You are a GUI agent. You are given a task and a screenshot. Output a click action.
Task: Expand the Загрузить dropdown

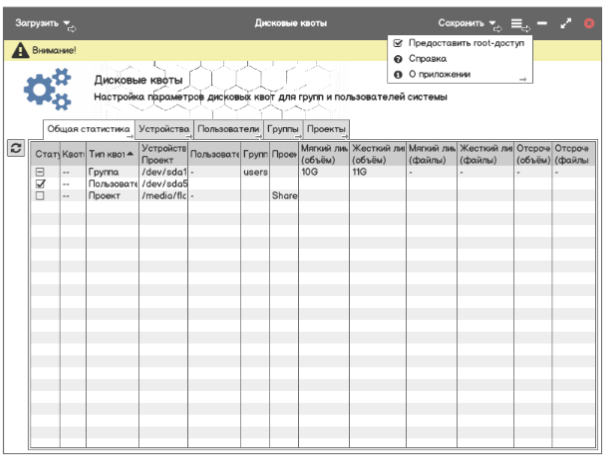43,22
